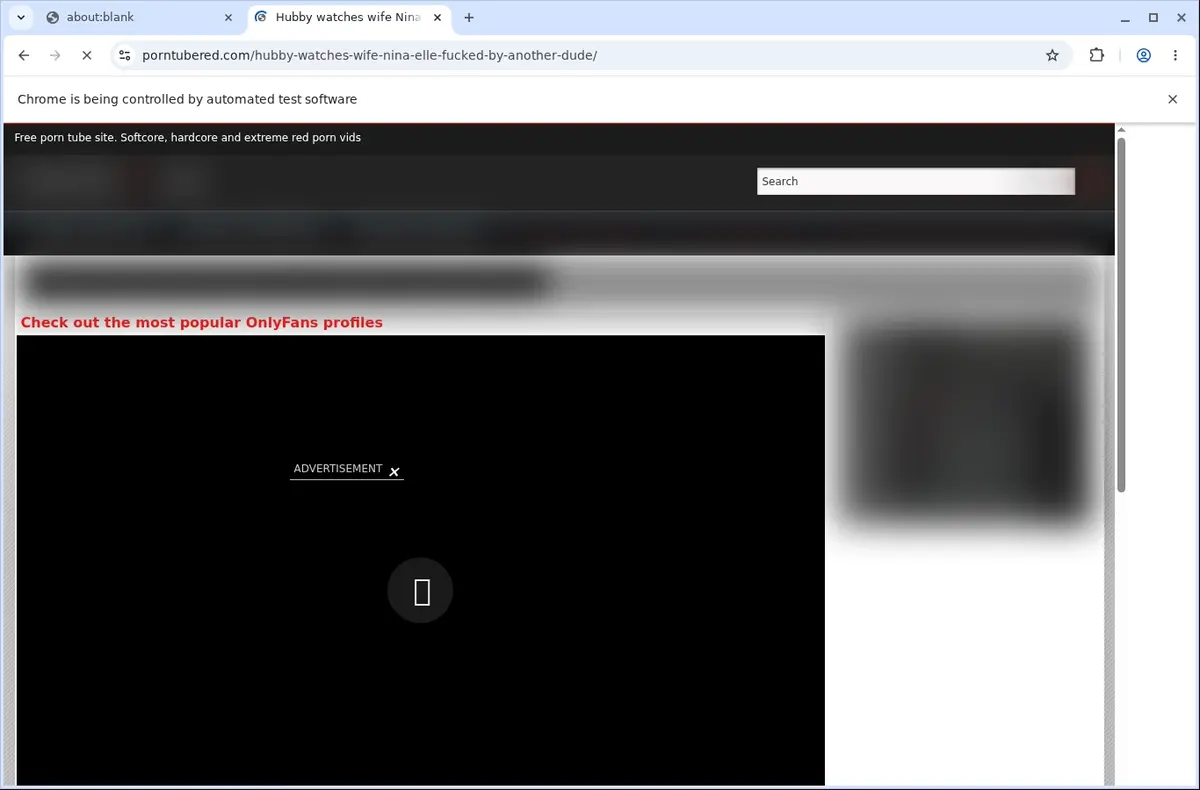Close the about:blank tab
This screenshot has height=790, width=1200.
pos(228,17)
